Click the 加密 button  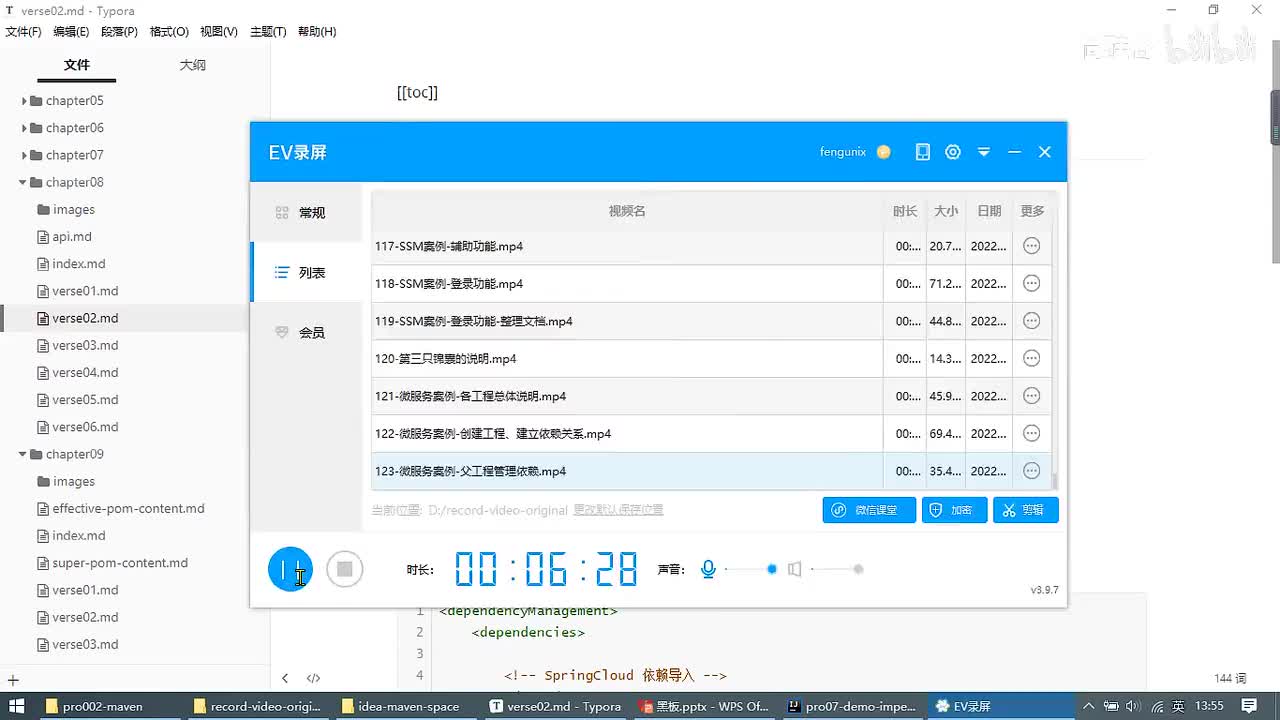tap(954, 510)
